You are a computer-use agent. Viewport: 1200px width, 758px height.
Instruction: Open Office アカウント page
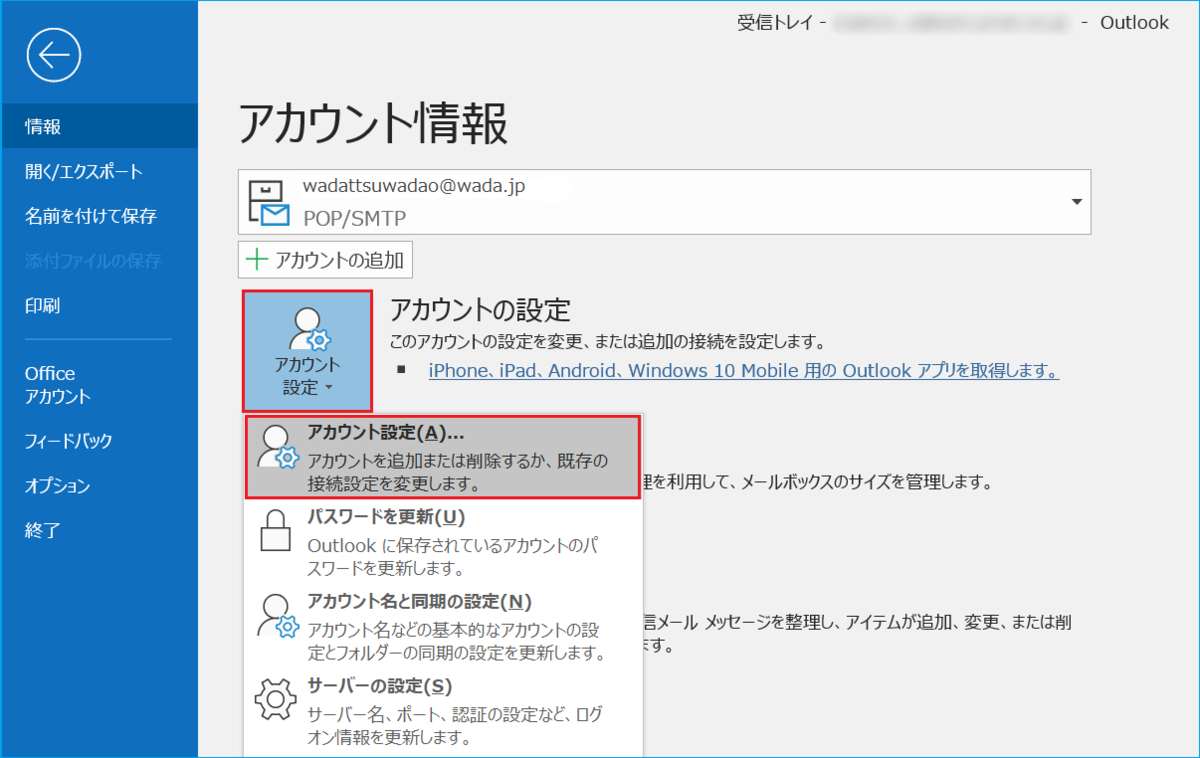[99, 385]
